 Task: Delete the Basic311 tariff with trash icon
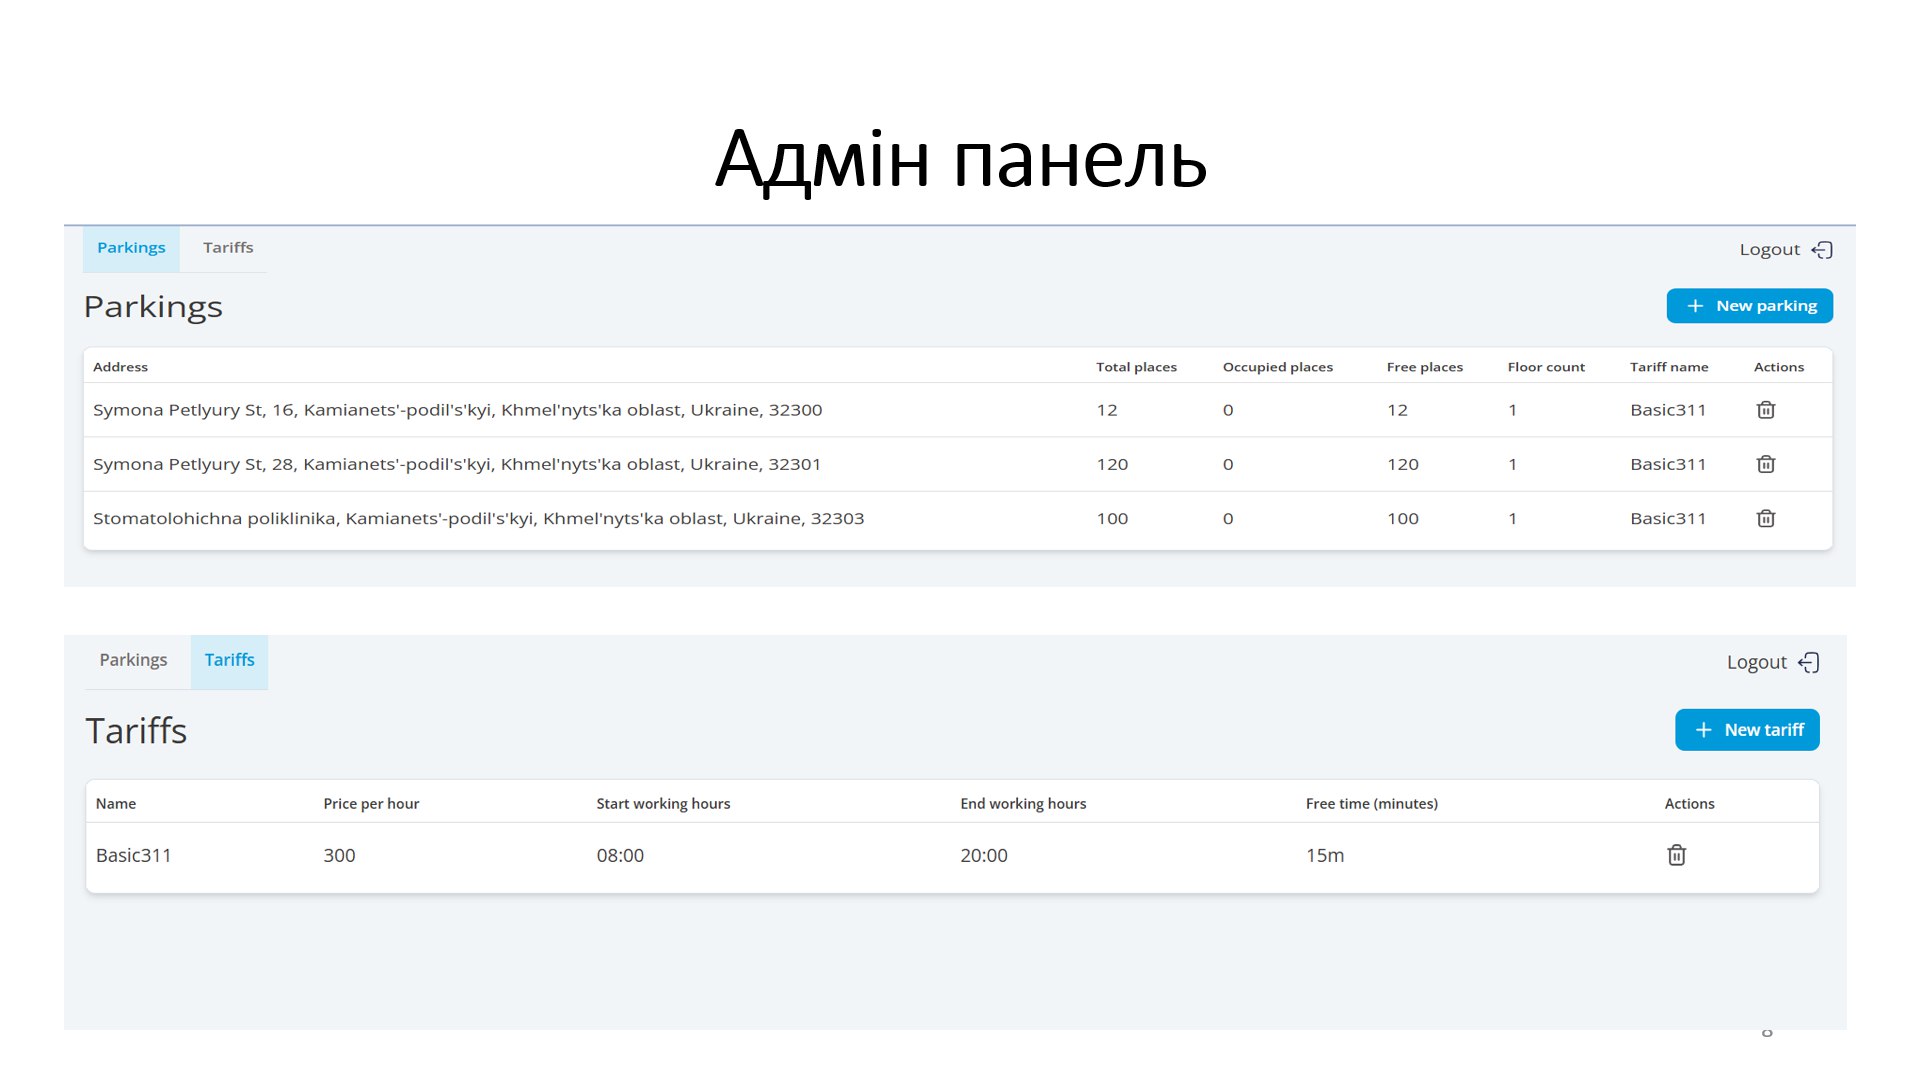[1677, 855]
